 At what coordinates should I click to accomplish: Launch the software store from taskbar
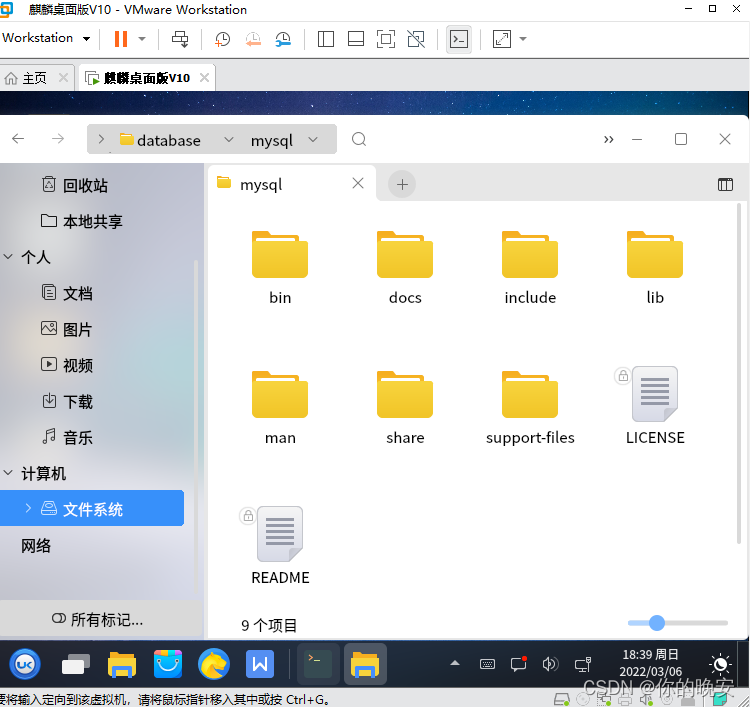coord(168,664)
